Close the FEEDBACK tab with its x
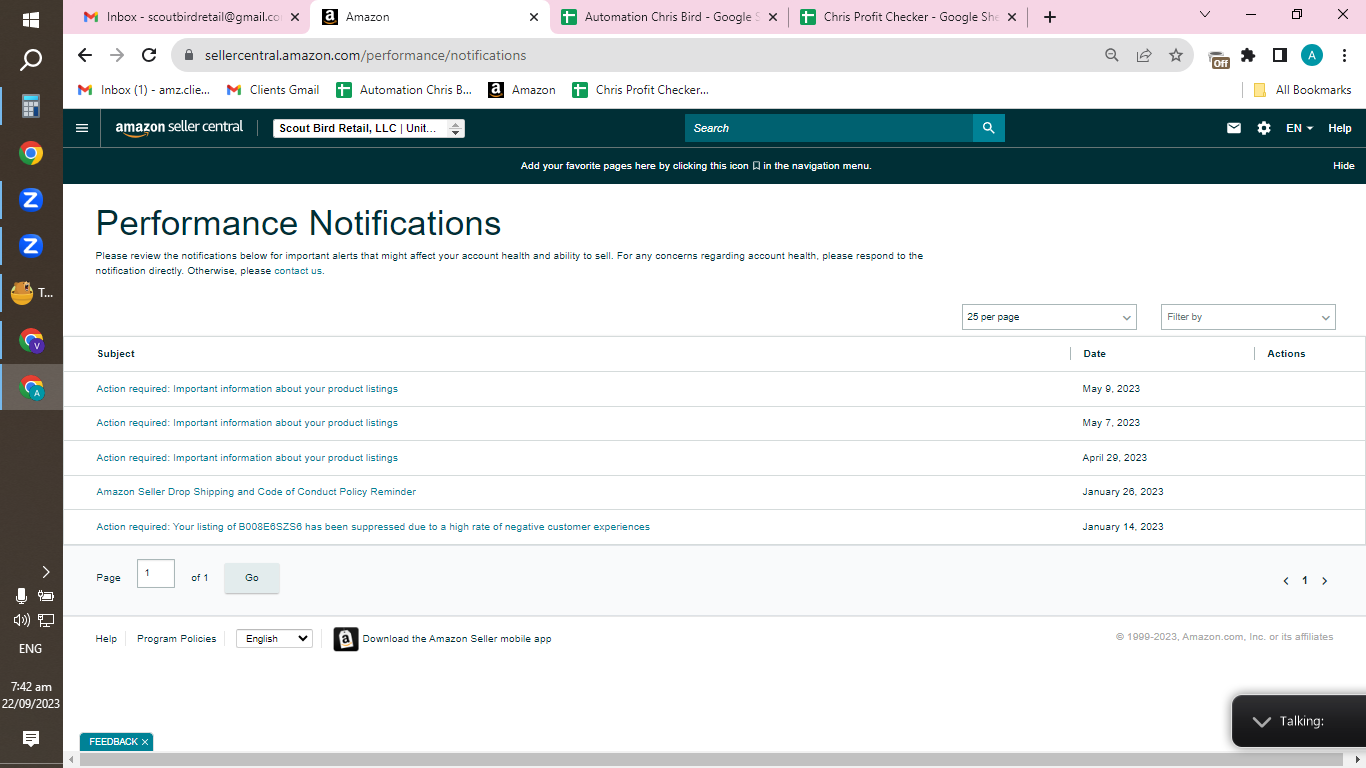 click(x=145, y=742)
